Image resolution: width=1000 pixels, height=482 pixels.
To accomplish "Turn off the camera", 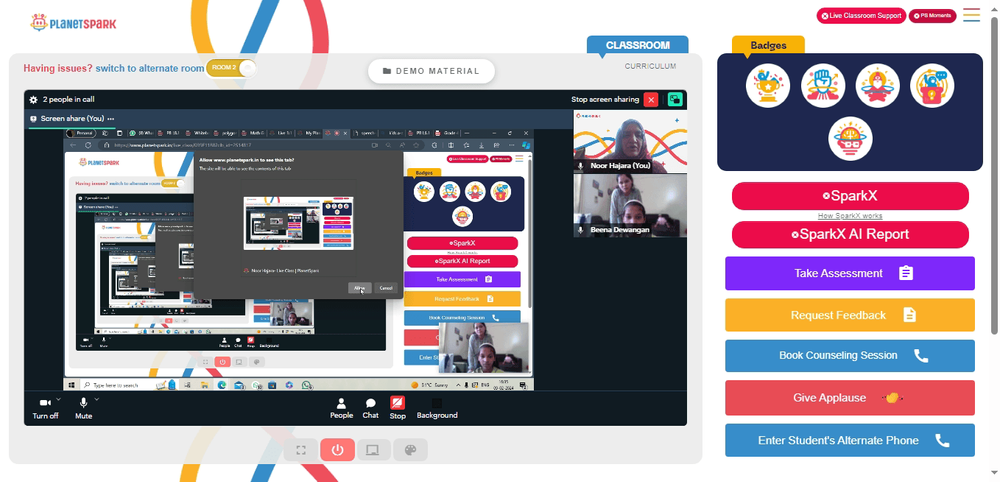I will pos(45,408).
